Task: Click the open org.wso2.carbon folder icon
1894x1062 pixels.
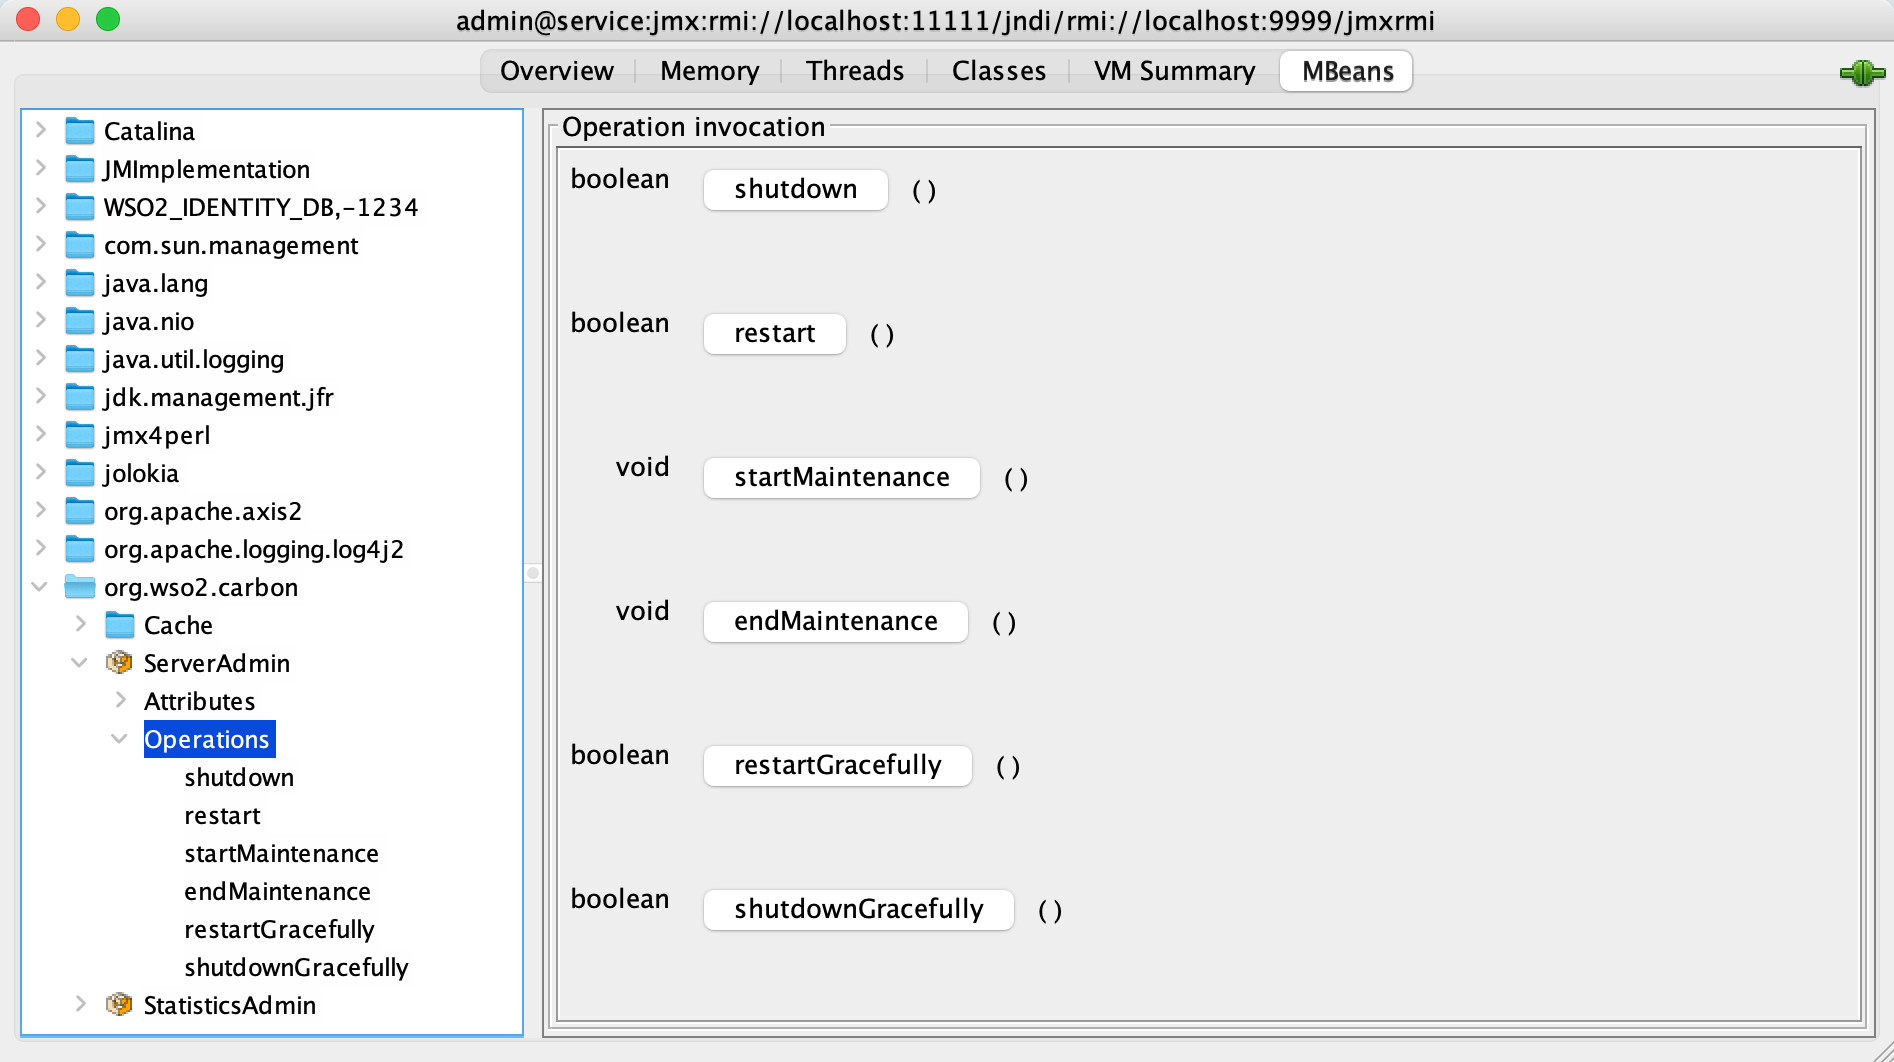Action: coord(80,587)
